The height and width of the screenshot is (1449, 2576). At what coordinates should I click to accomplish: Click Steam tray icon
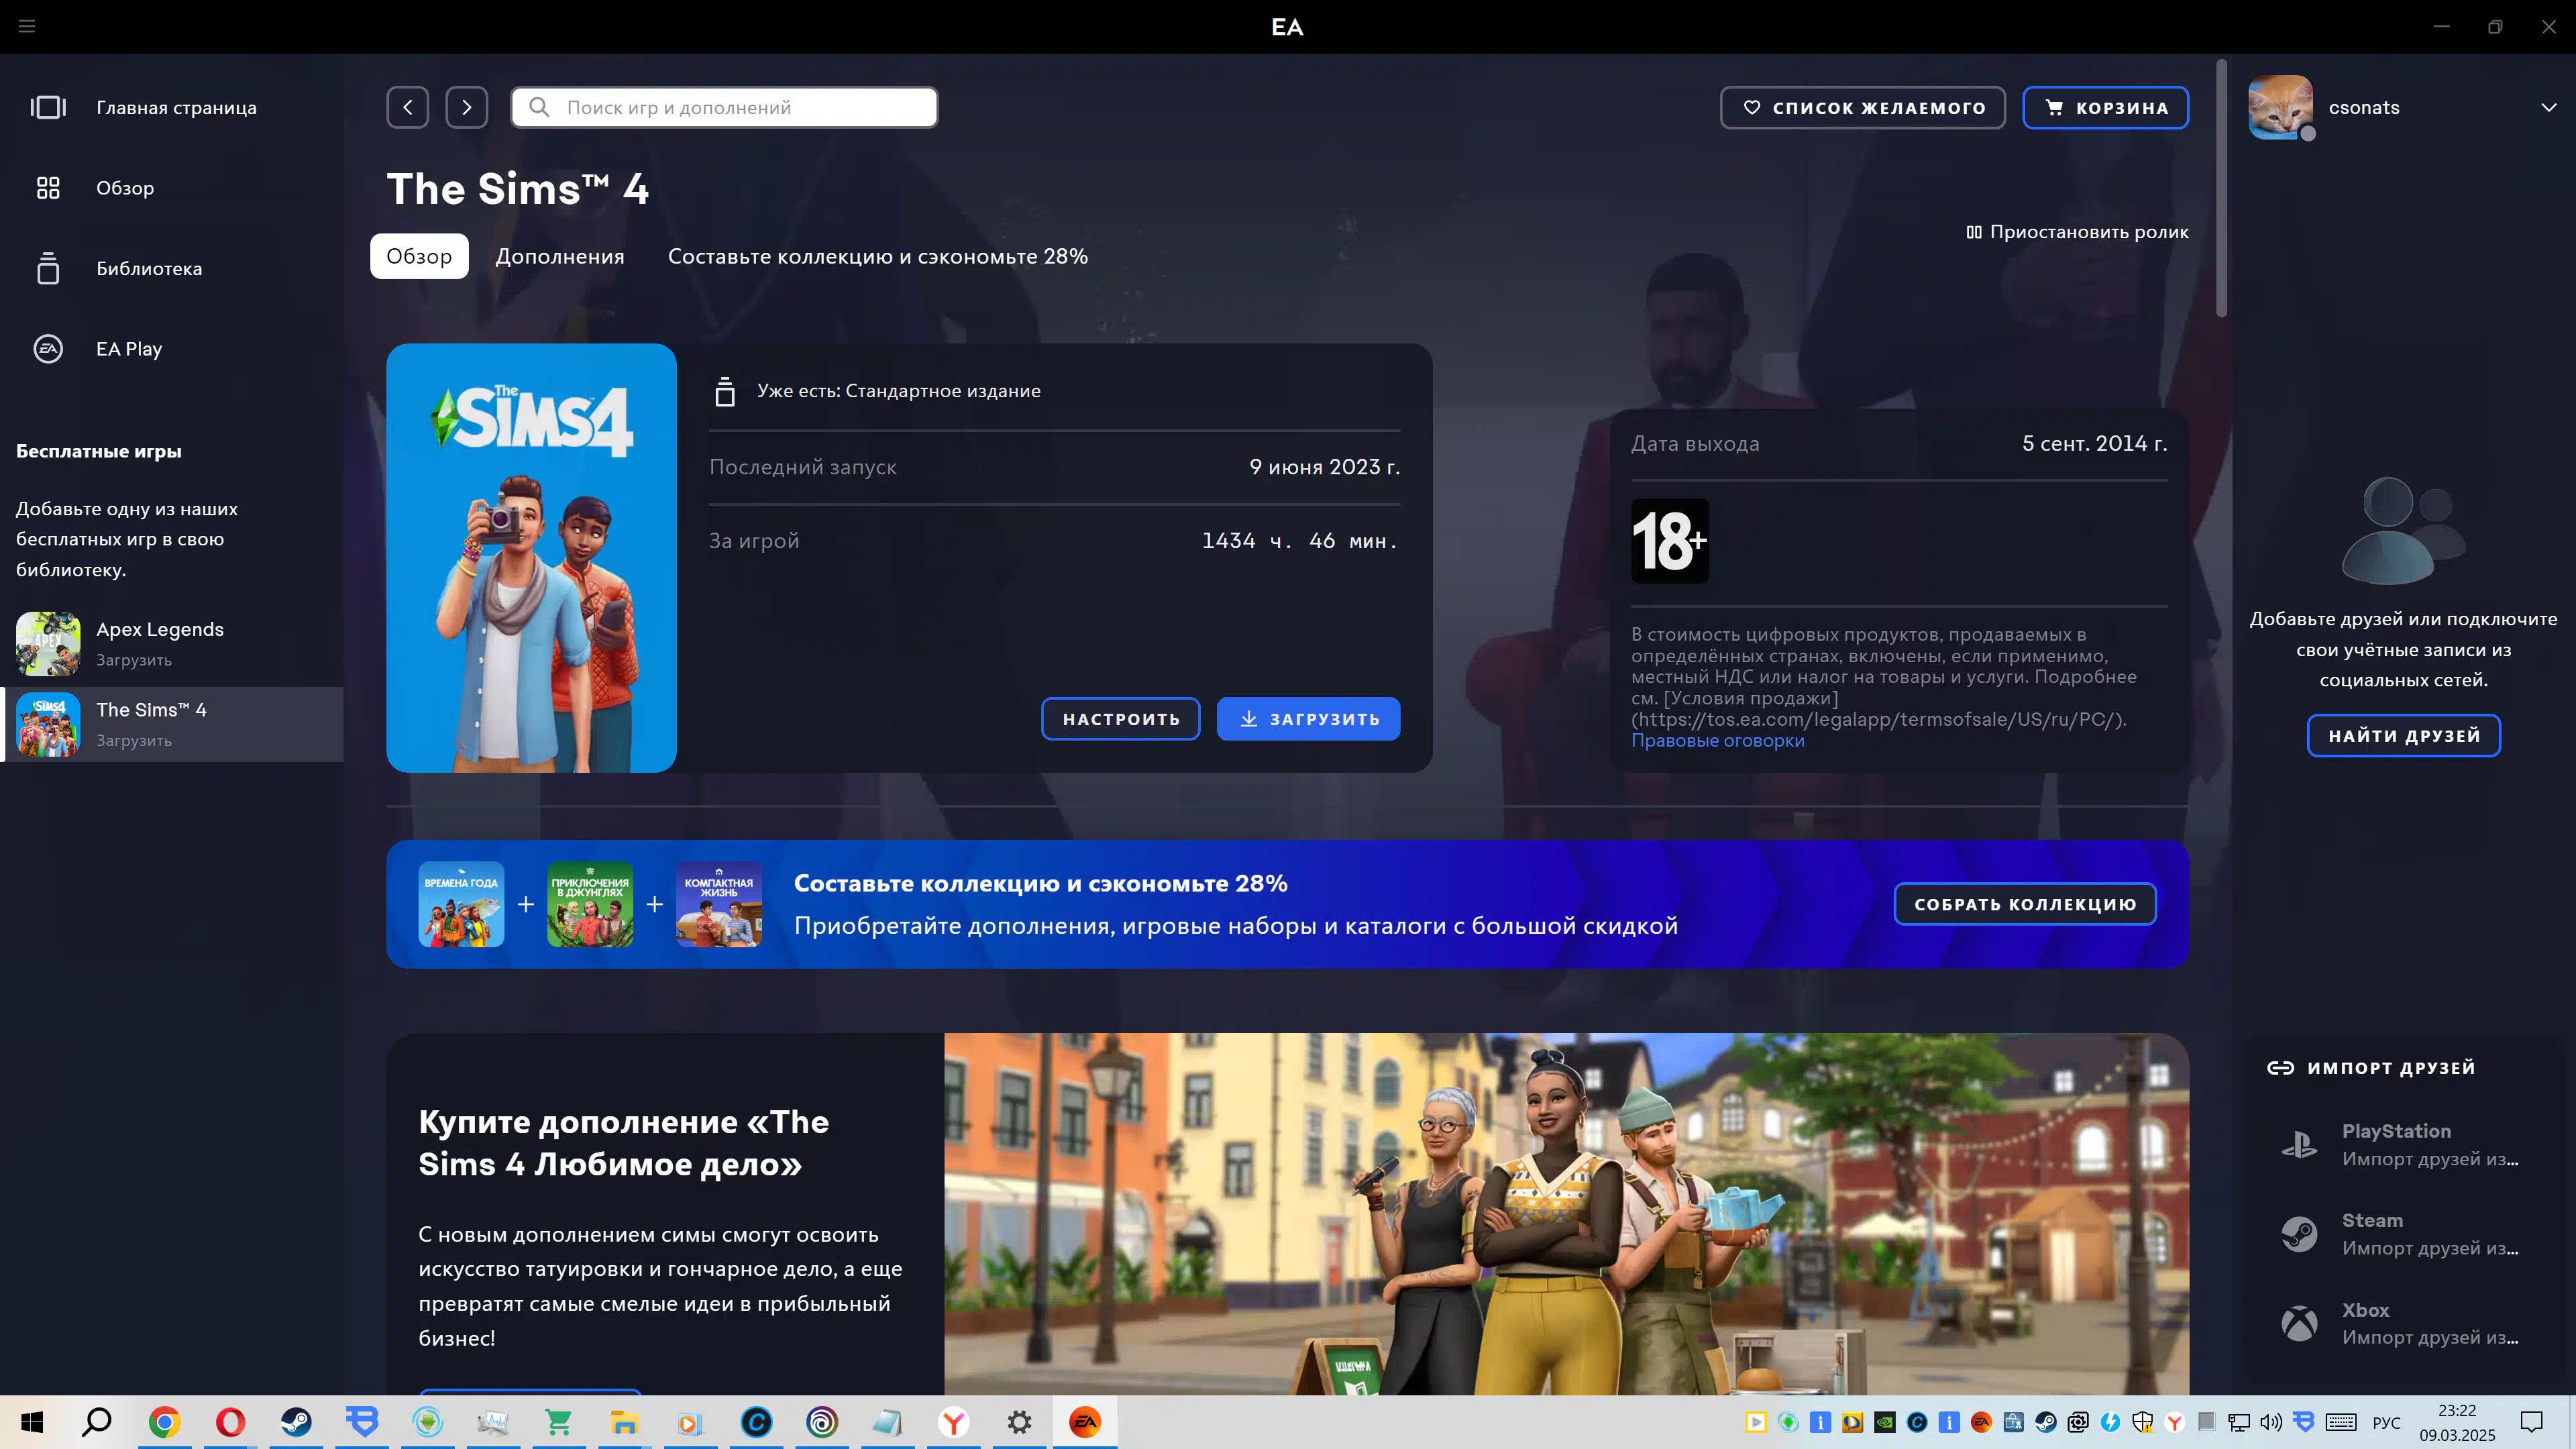pyautogui.click(x=2045, y=1422)
